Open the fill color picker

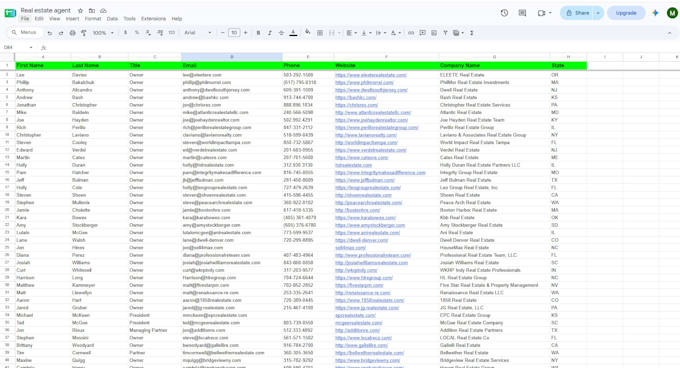307,33
